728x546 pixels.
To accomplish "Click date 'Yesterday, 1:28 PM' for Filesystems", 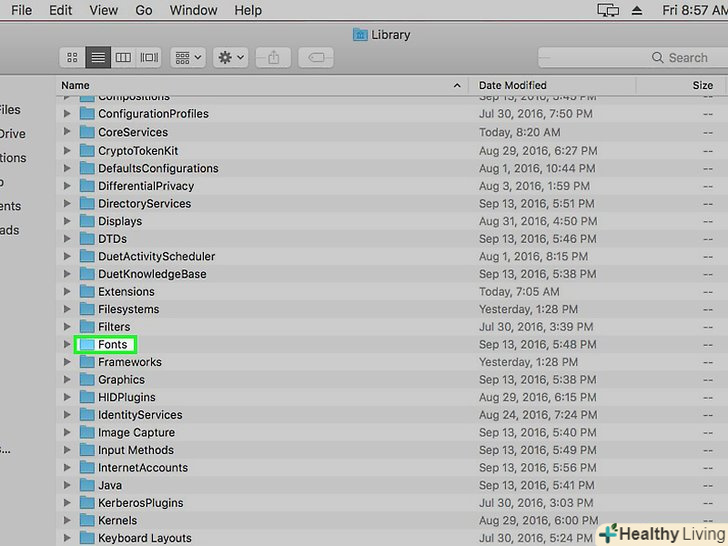I will point(528,309).
